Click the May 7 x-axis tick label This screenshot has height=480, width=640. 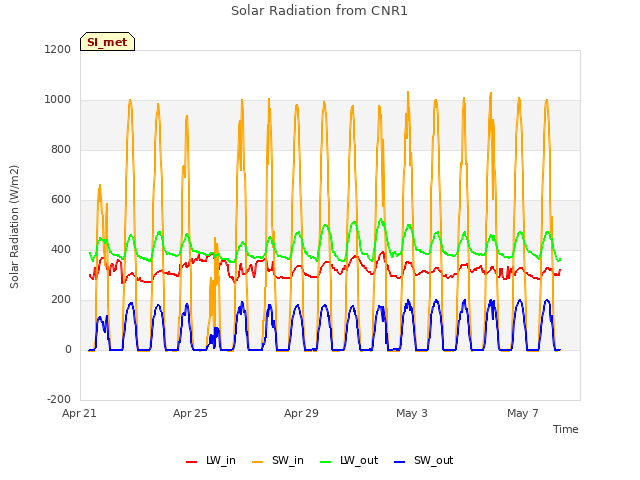(523, 413)
